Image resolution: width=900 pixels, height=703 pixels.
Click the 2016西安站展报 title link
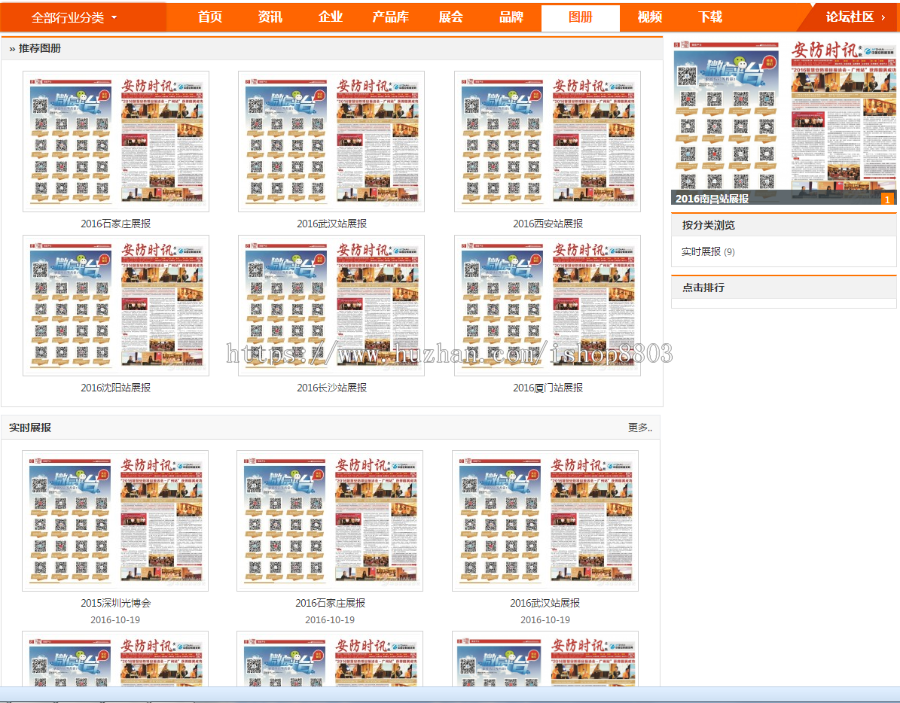[x=548, y=224]
